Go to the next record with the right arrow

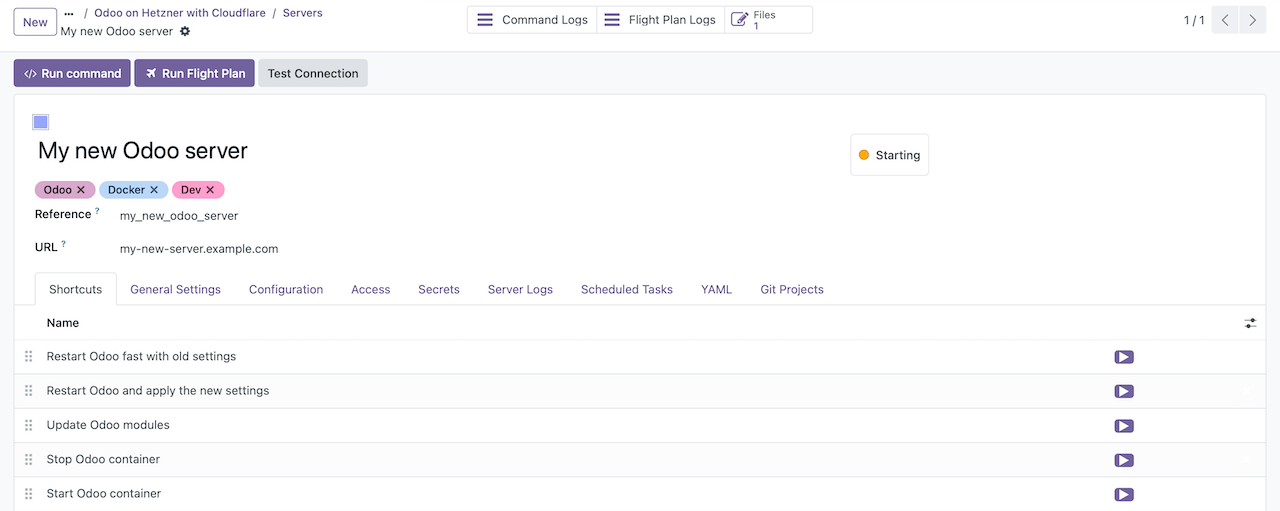(x=1253, y=20)
